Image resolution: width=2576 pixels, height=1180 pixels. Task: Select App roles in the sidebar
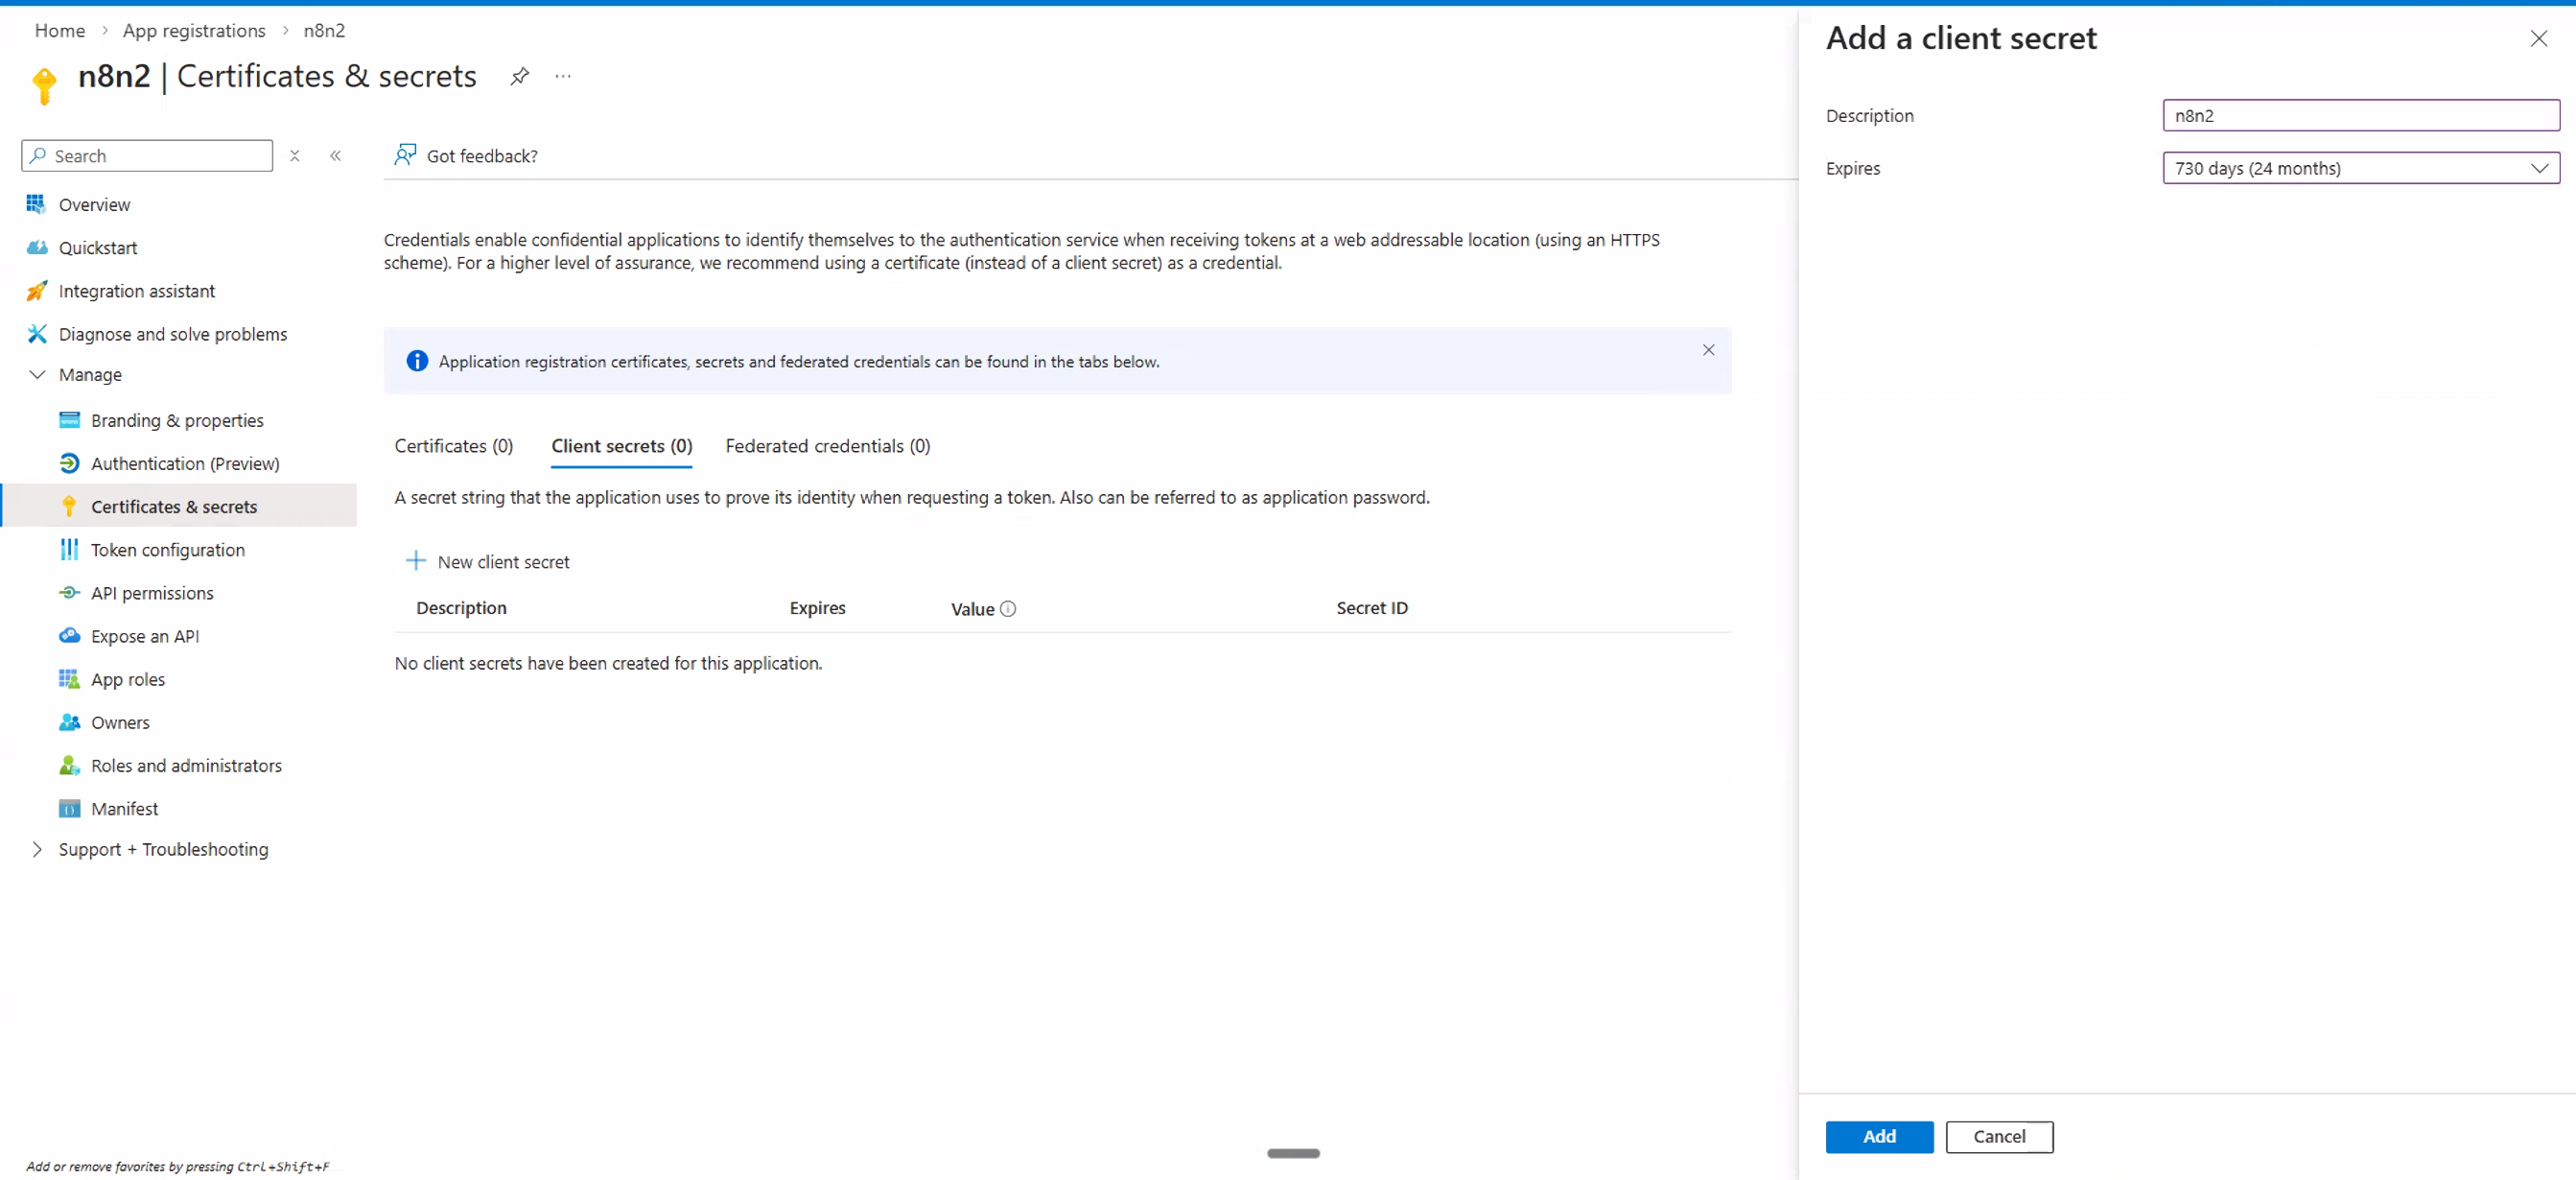(x=127, y=678)
